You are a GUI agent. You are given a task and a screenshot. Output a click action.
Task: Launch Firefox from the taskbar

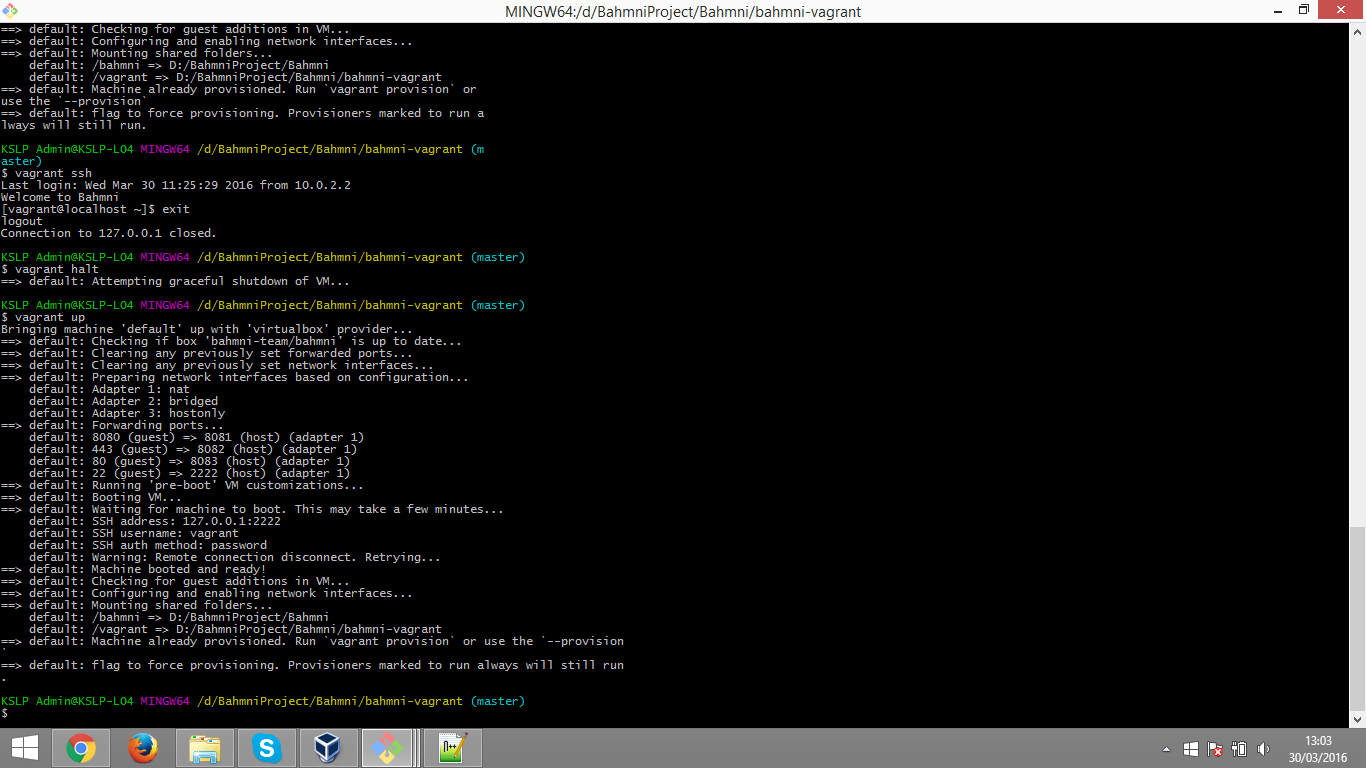143,748
